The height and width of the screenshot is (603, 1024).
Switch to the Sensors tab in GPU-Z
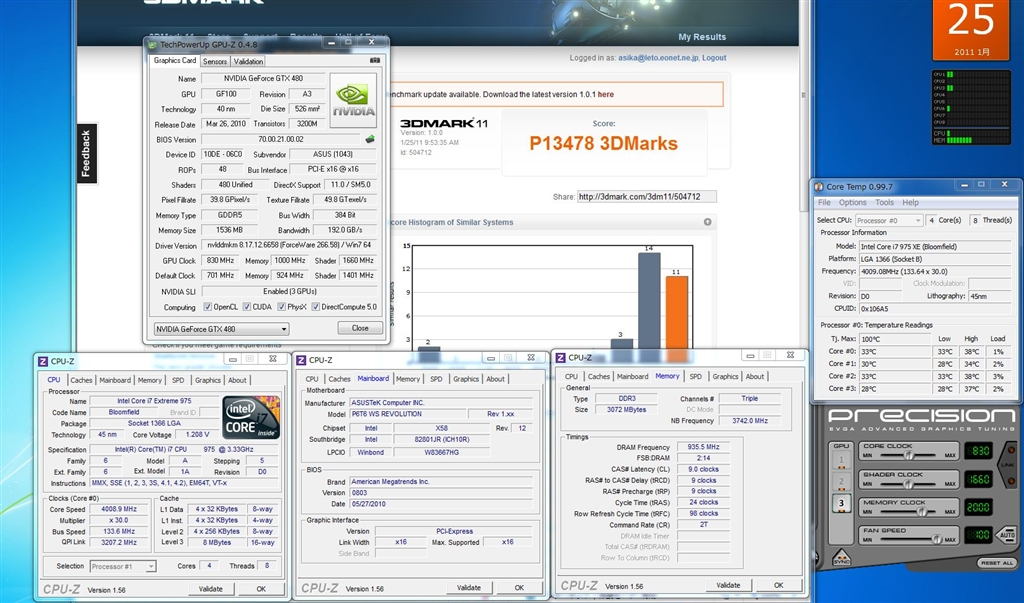tap(215, 61)
